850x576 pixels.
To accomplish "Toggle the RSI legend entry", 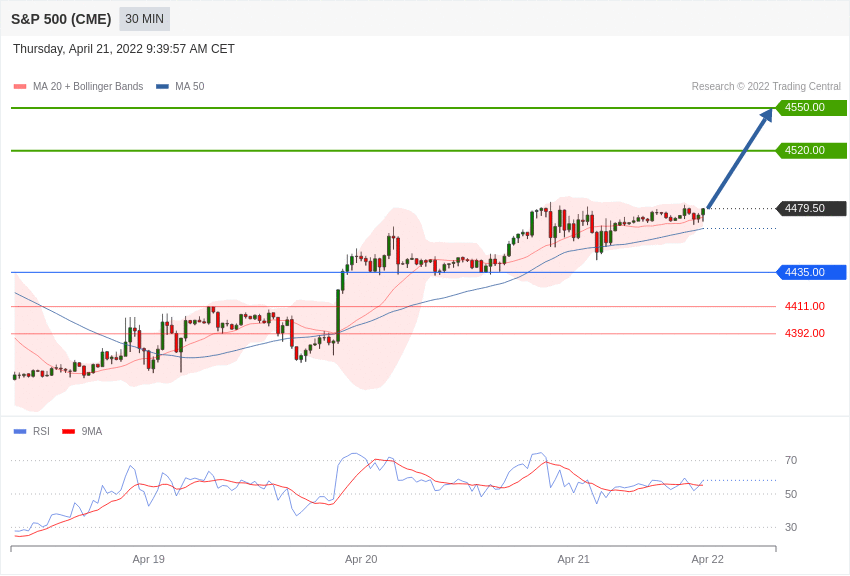I will pyautogui.click(x=31, y=431).
